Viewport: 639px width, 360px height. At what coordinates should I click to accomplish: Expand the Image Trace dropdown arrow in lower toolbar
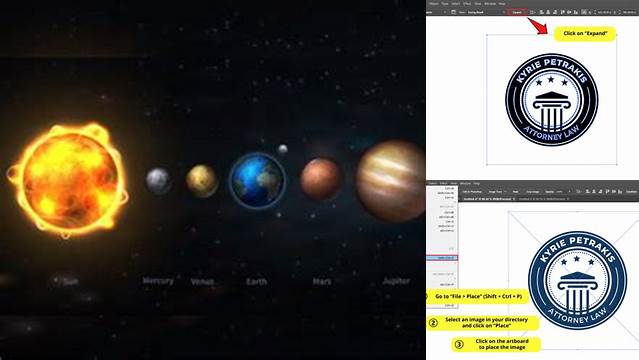tap(506, 192)
